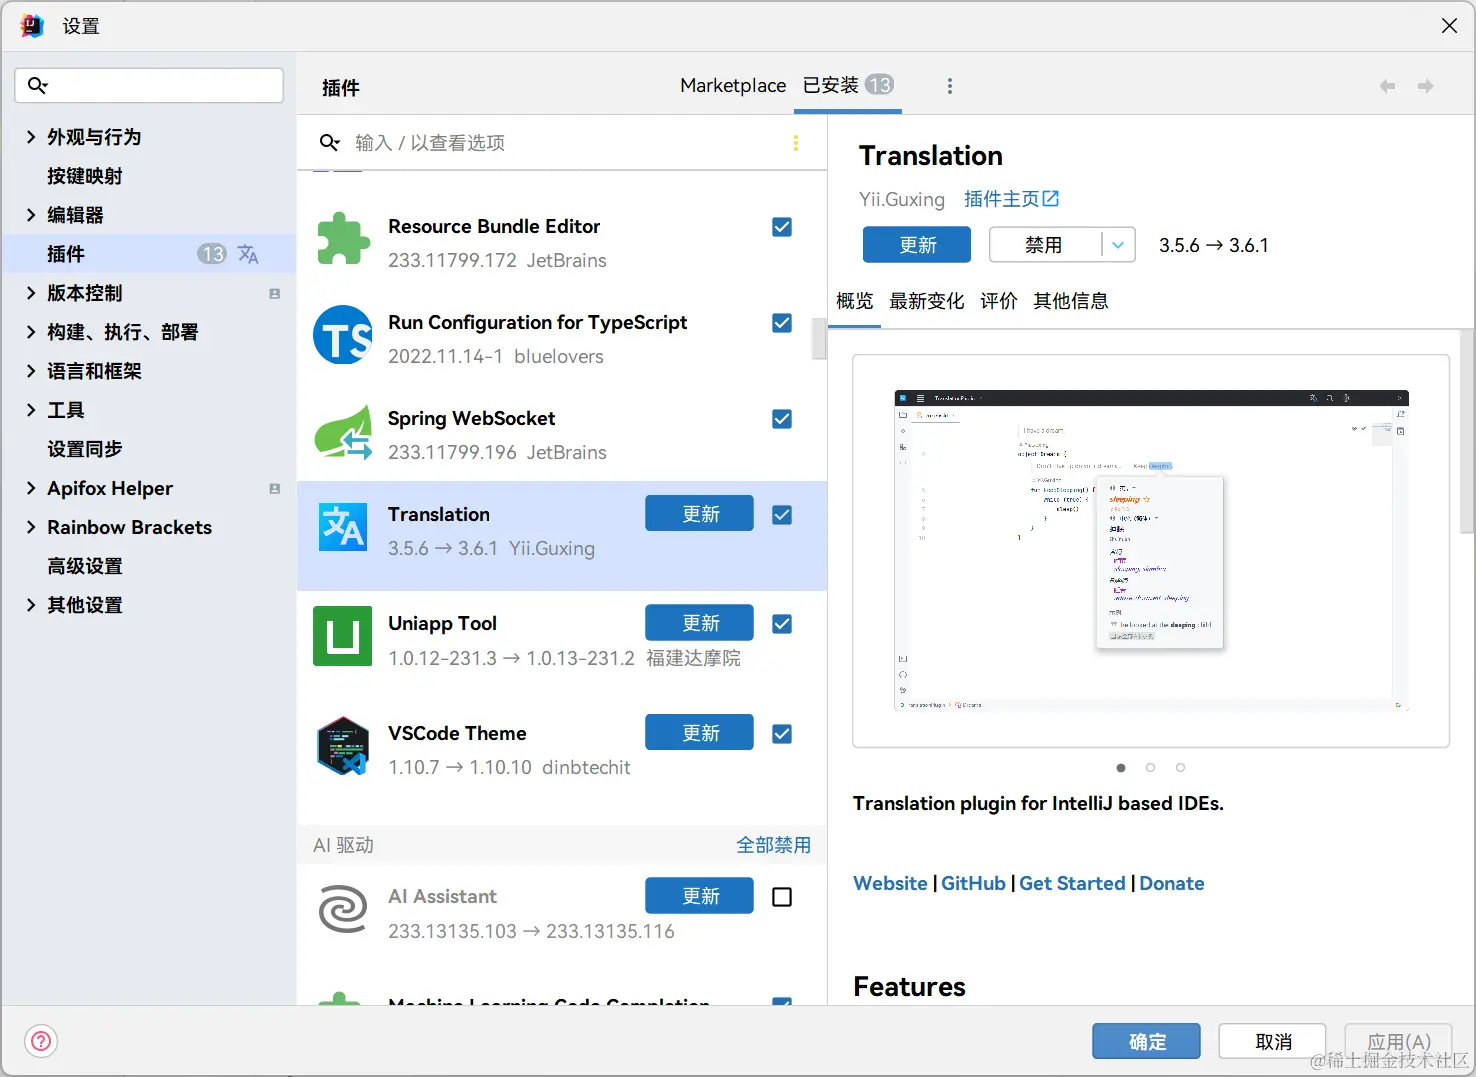The image size is (1476, 1077).
Task: Open the plugins more options vertical dots
Action: tap(950, 86)
